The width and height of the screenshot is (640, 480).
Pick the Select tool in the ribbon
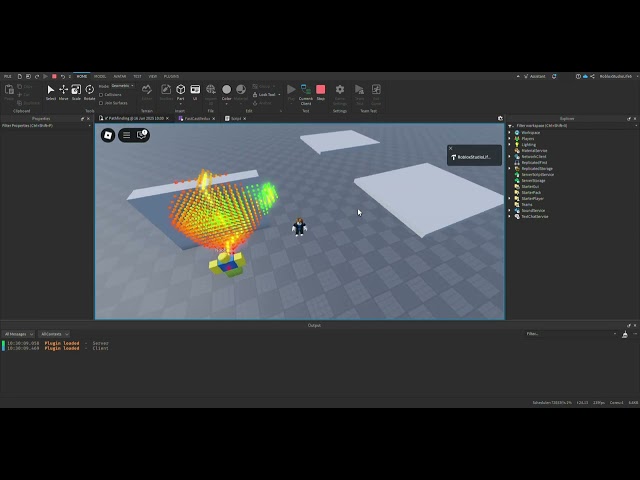[51, 92]
